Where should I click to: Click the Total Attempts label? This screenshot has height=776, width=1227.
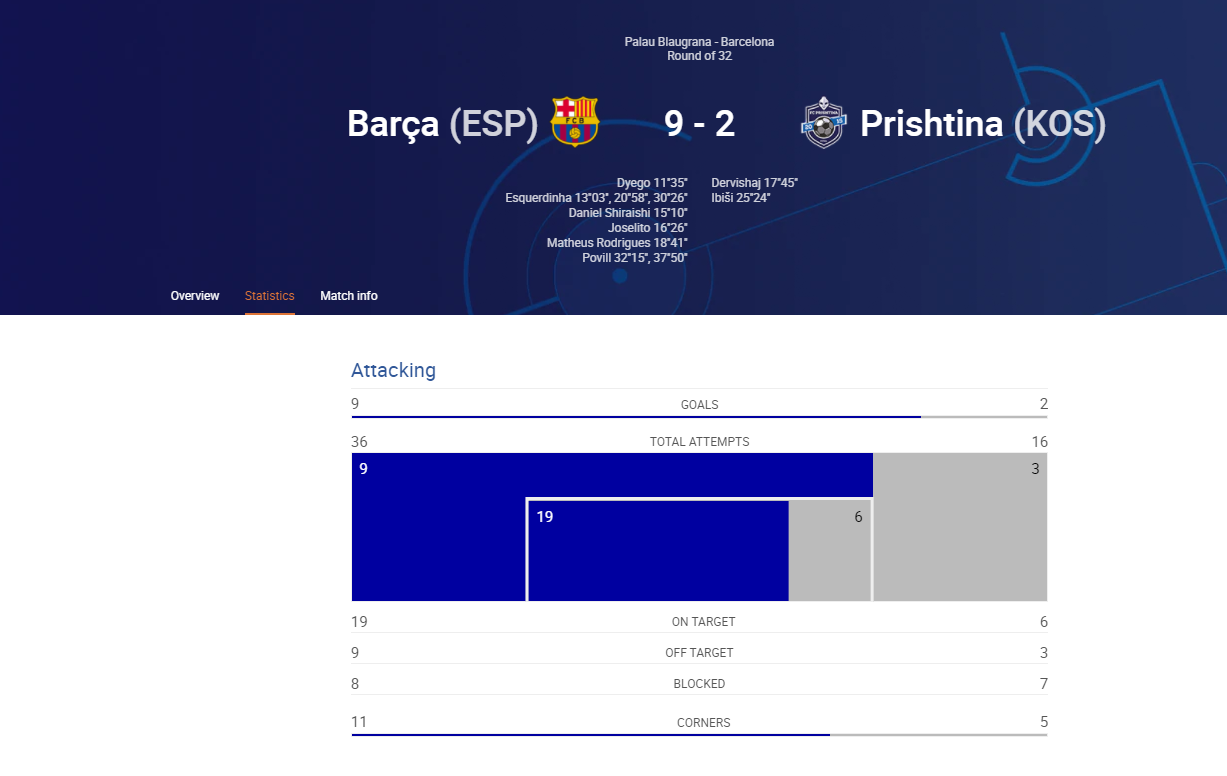click(699, 442)
